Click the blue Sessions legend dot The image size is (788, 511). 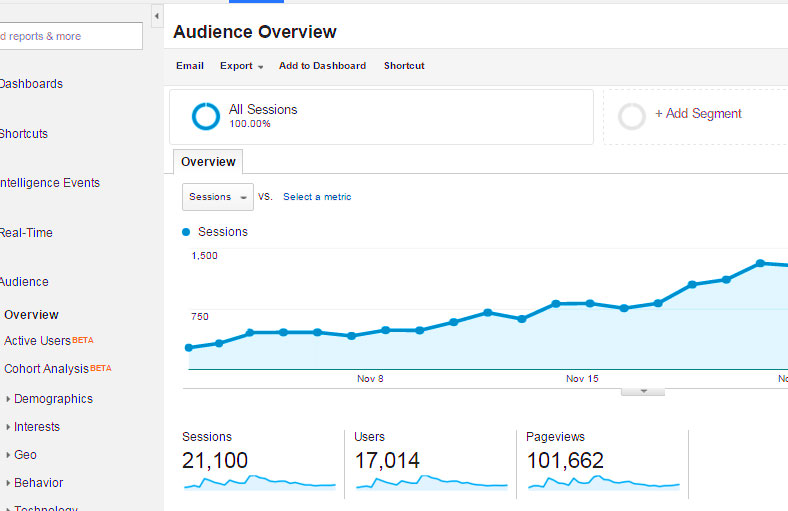(x=186, y=232)
